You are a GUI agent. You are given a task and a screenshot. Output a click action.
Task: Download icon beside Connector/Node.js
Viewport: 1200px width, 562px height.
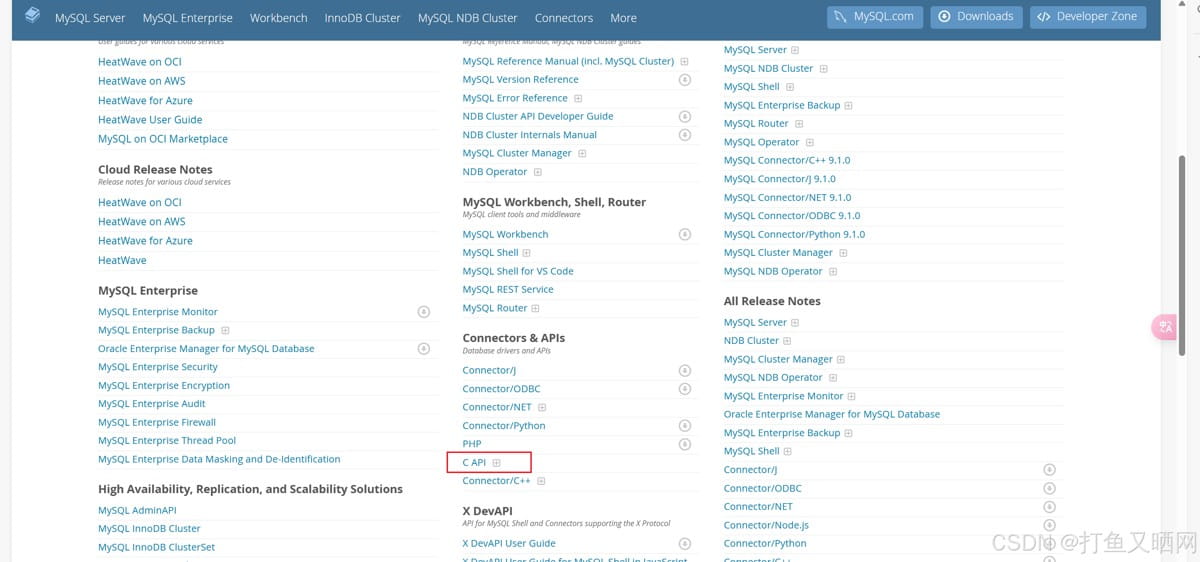click(x=1049, y=525)
